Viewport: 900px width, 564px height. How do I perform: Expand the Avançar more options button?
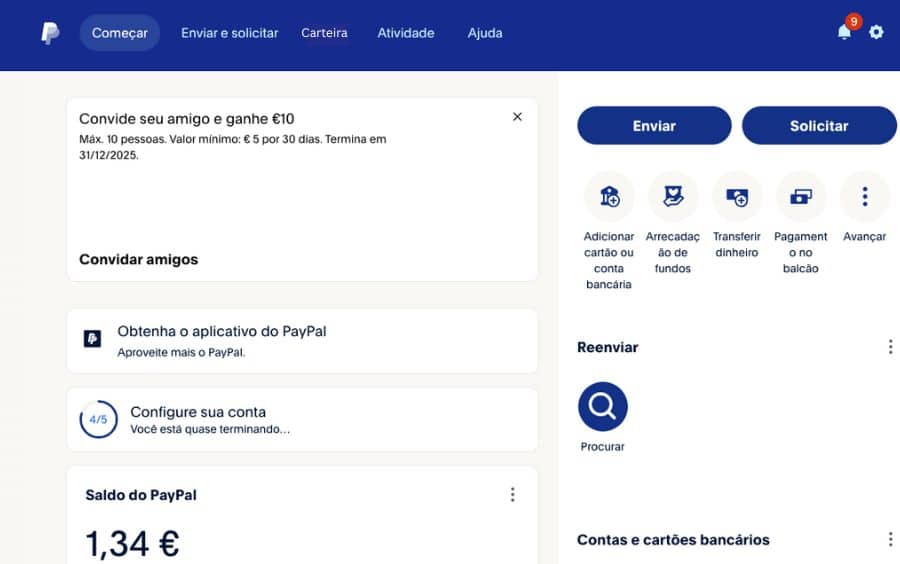[x=865, y=197]
